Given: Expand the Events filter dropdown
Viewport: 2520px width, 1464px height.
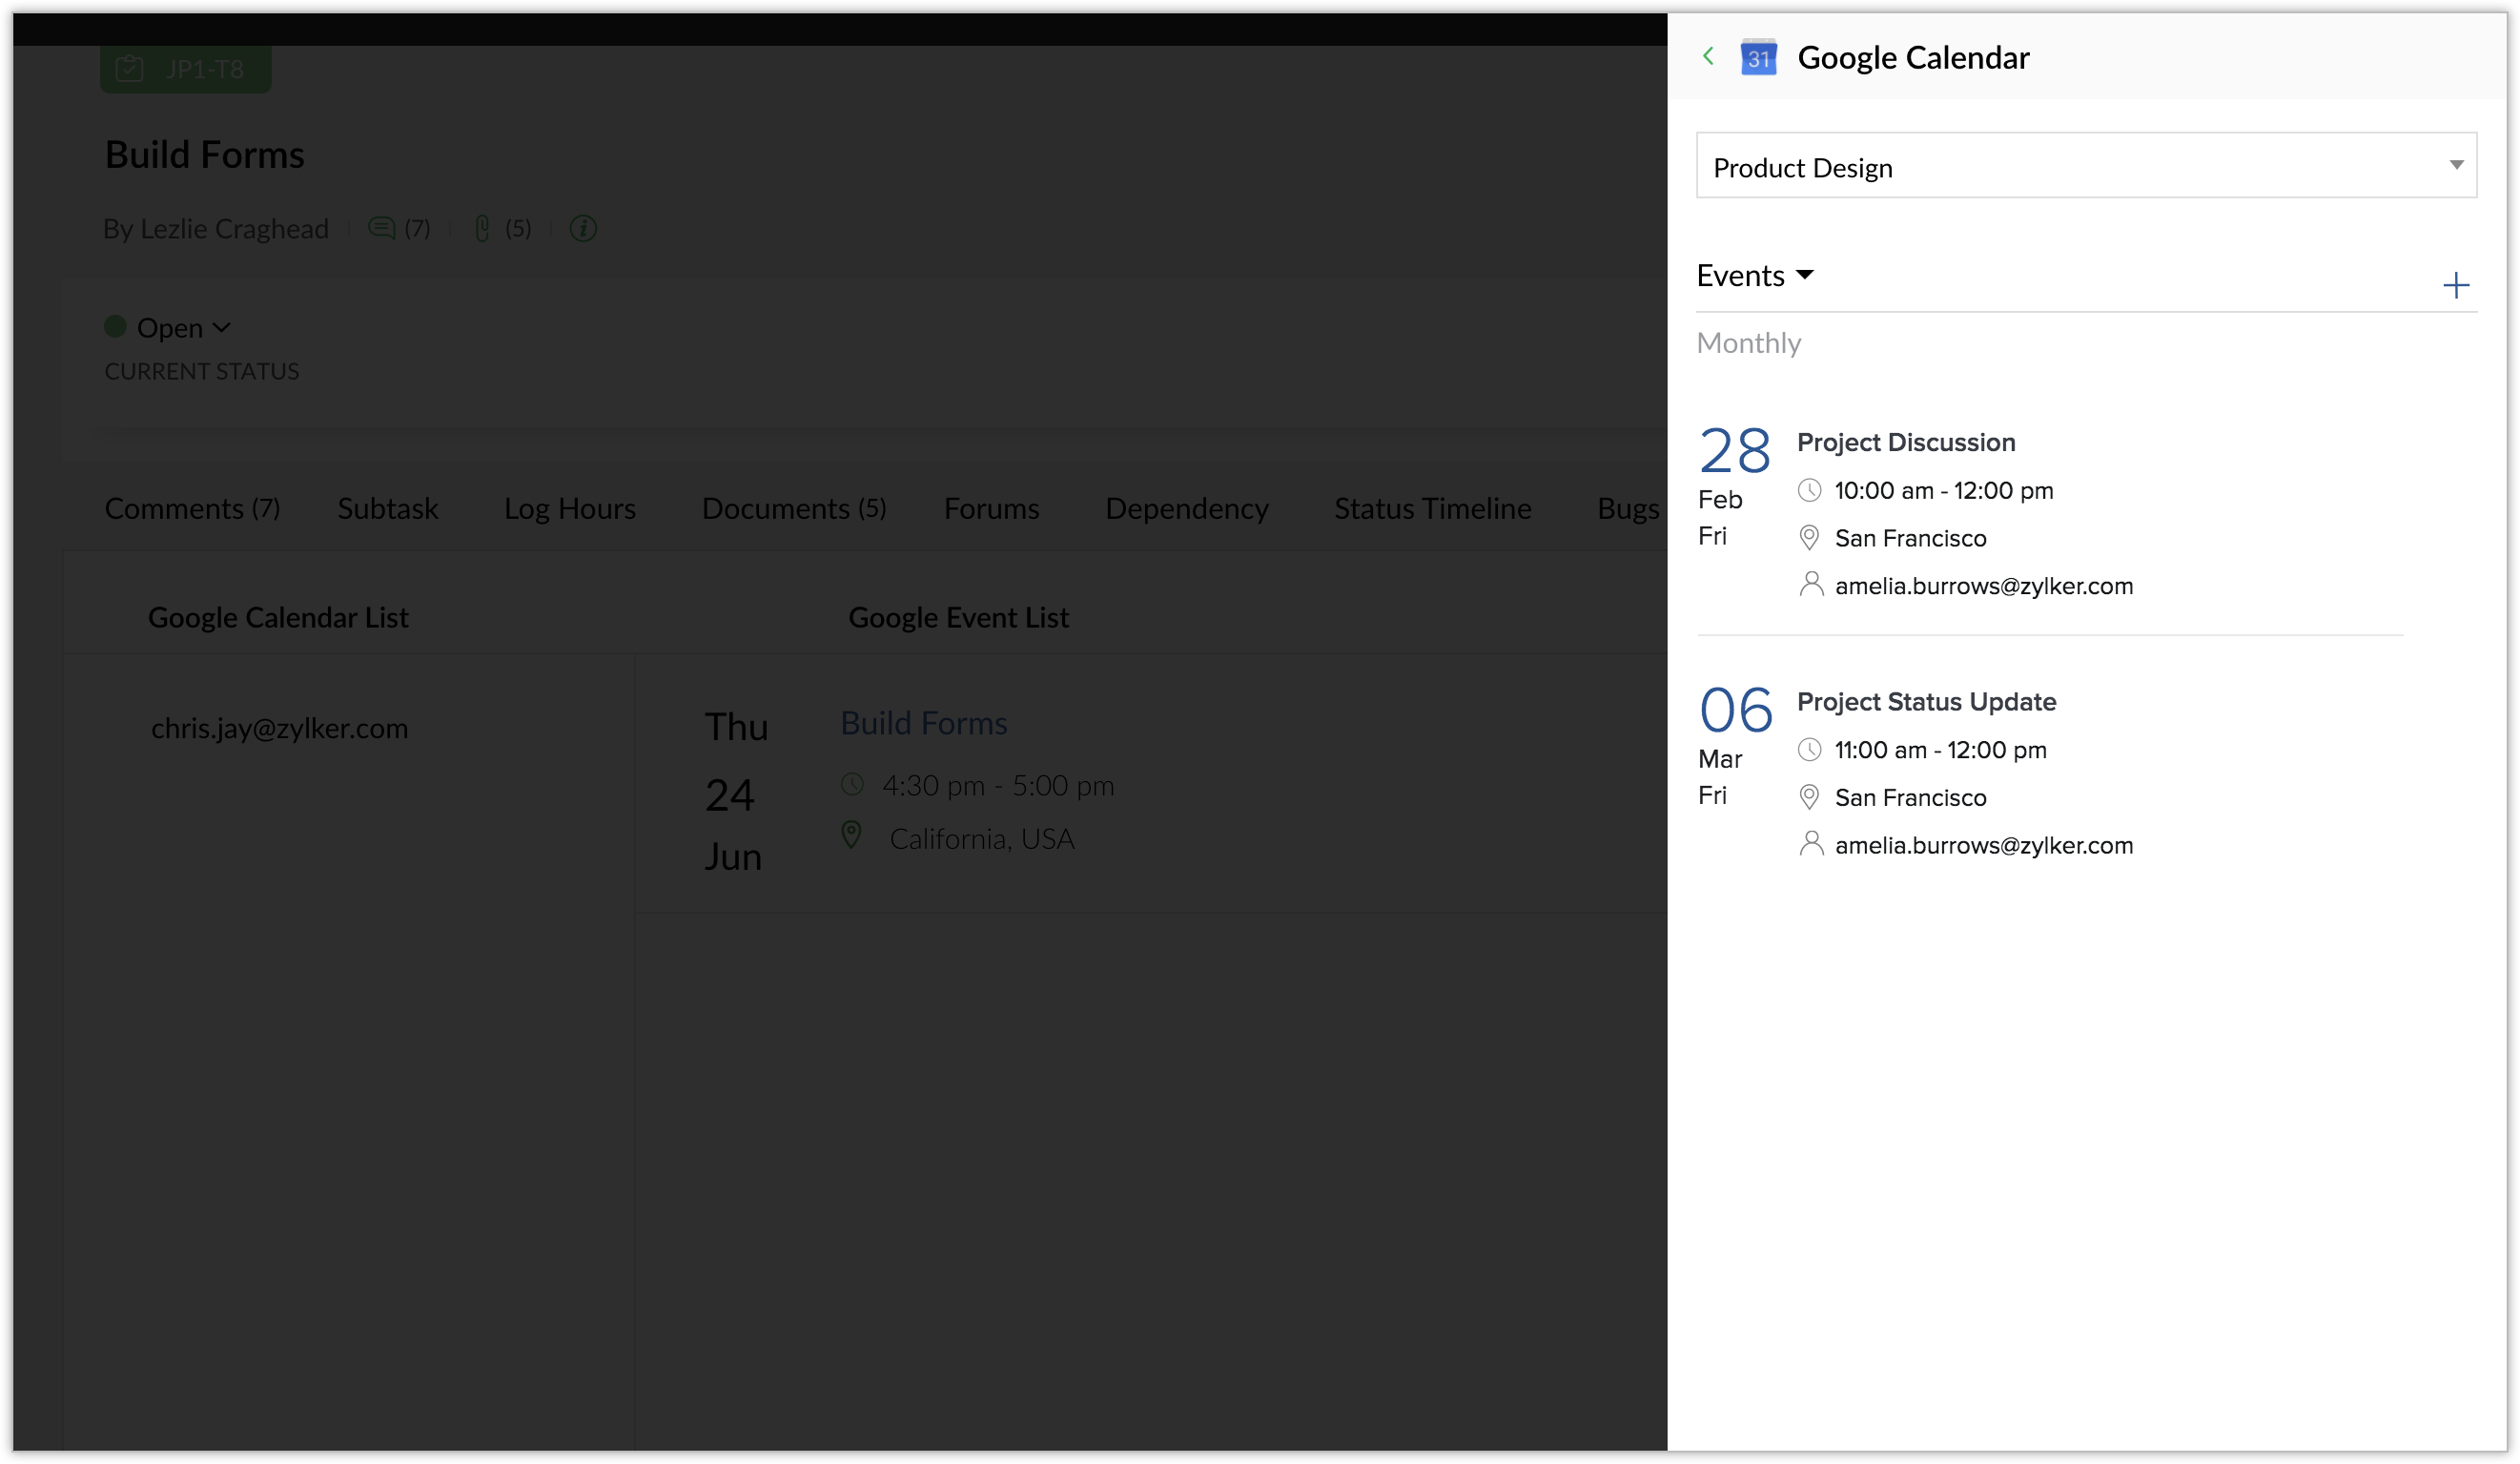Looking at the screenshot, I should [x=1755, y=276].
